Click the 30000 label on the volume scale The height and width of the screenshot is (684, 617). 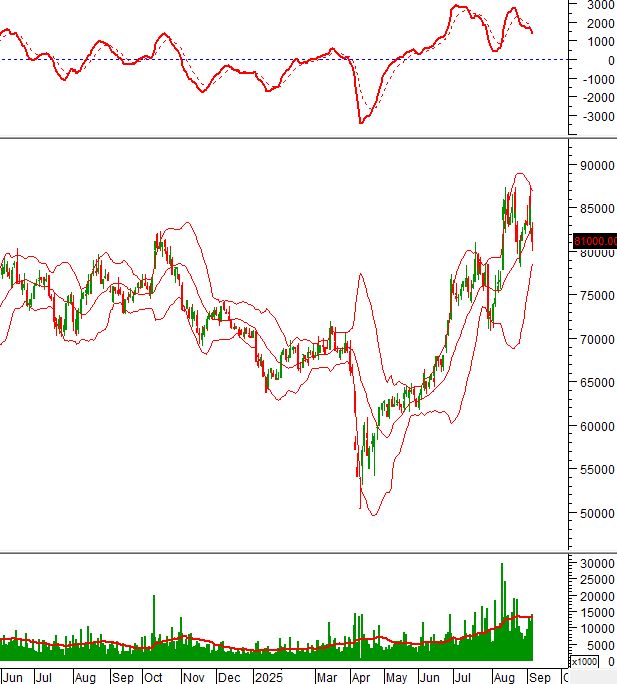(x=592, y=564)
